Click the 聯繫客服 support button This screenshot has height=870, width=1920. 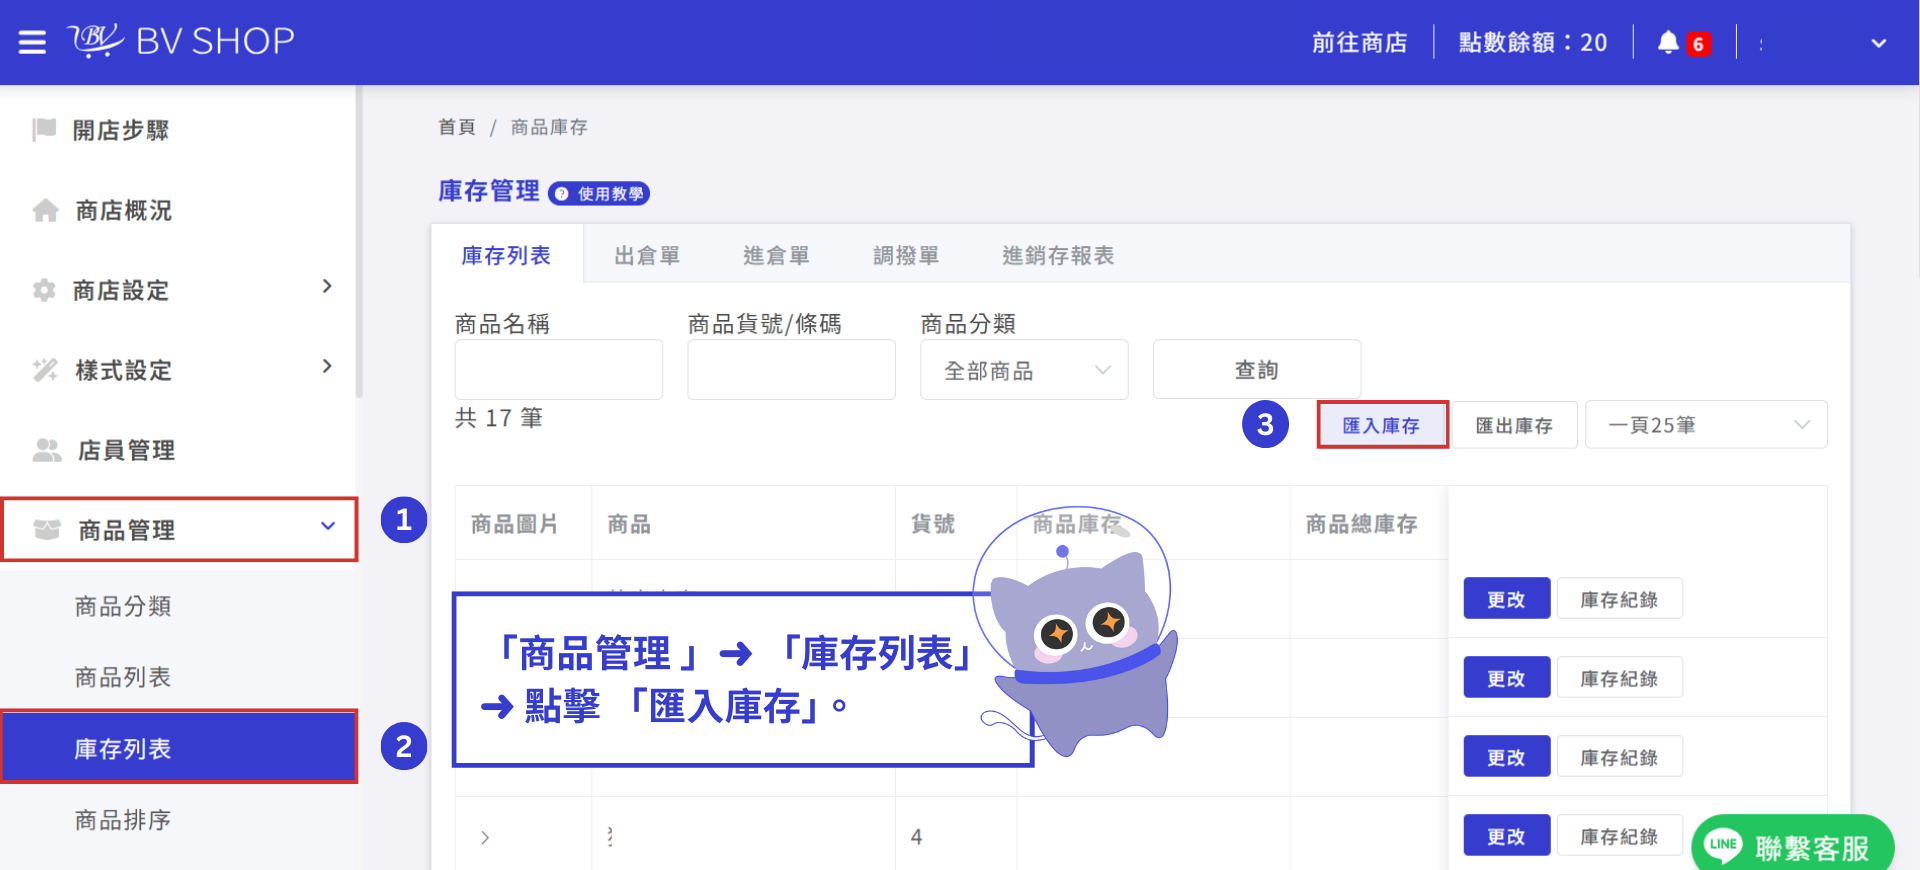1792,845
